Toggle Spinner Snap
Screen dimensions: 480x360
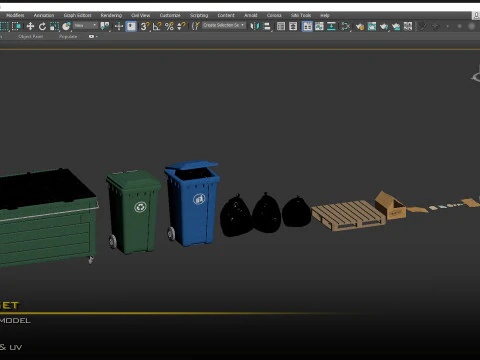click(x=181, y=26)
